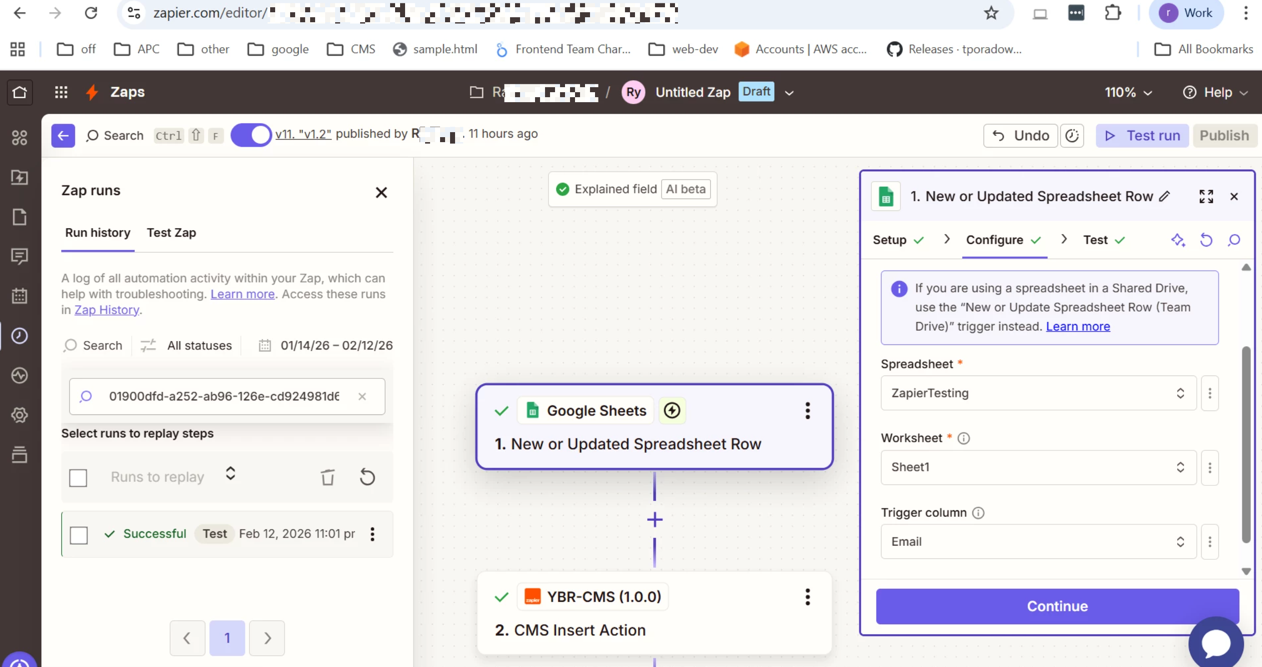Click the Zap History clock icon in sidebar

tap(20, 336)
